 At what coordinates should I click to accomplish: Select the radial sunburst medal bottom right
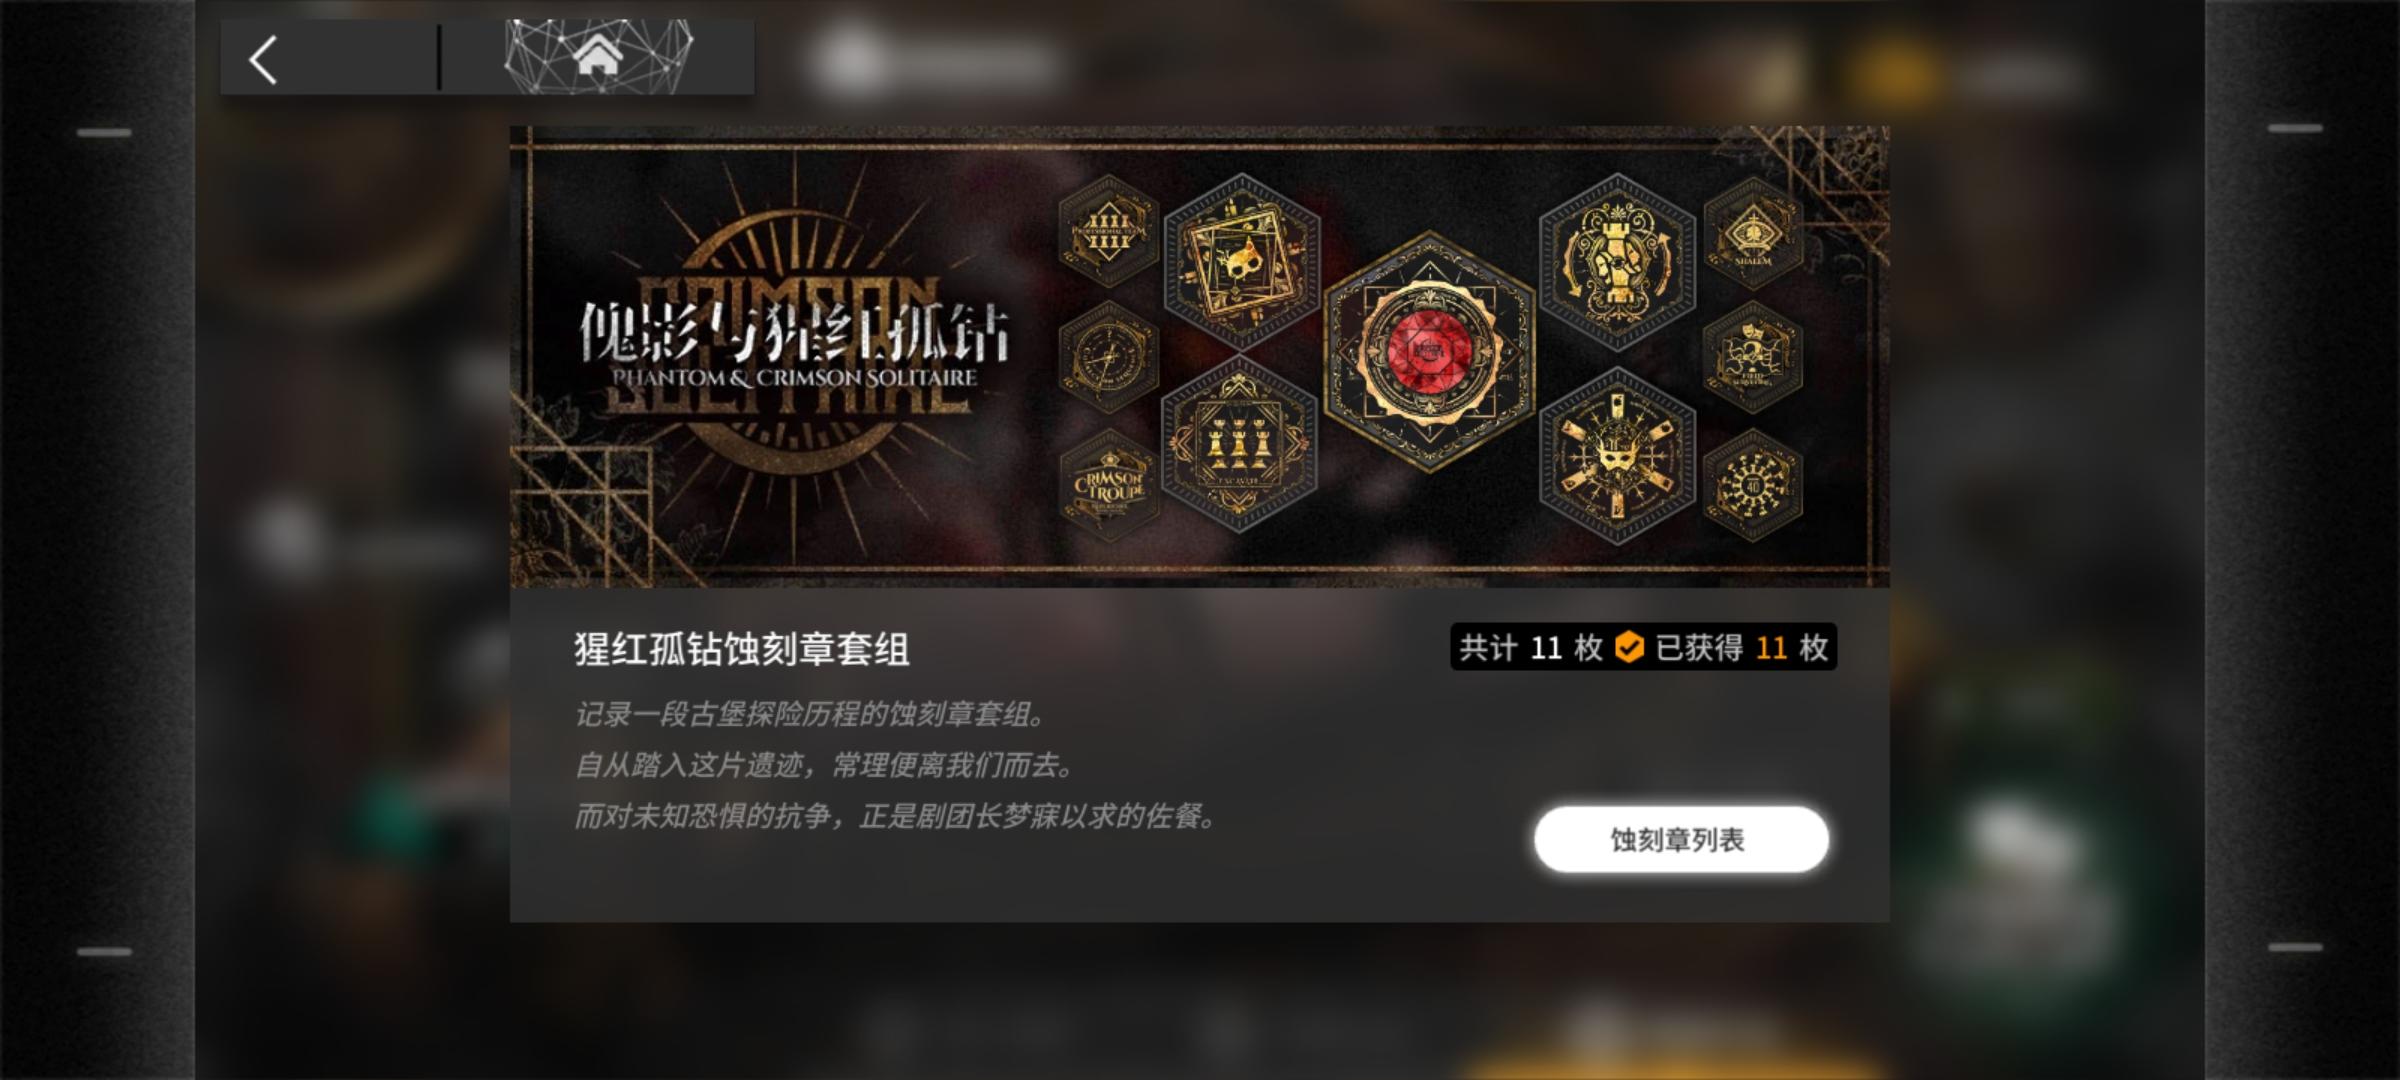1753,485
